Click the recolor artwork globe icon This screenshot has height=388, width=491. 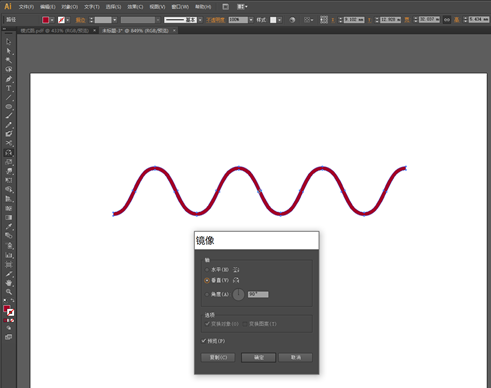click(292, 20)
